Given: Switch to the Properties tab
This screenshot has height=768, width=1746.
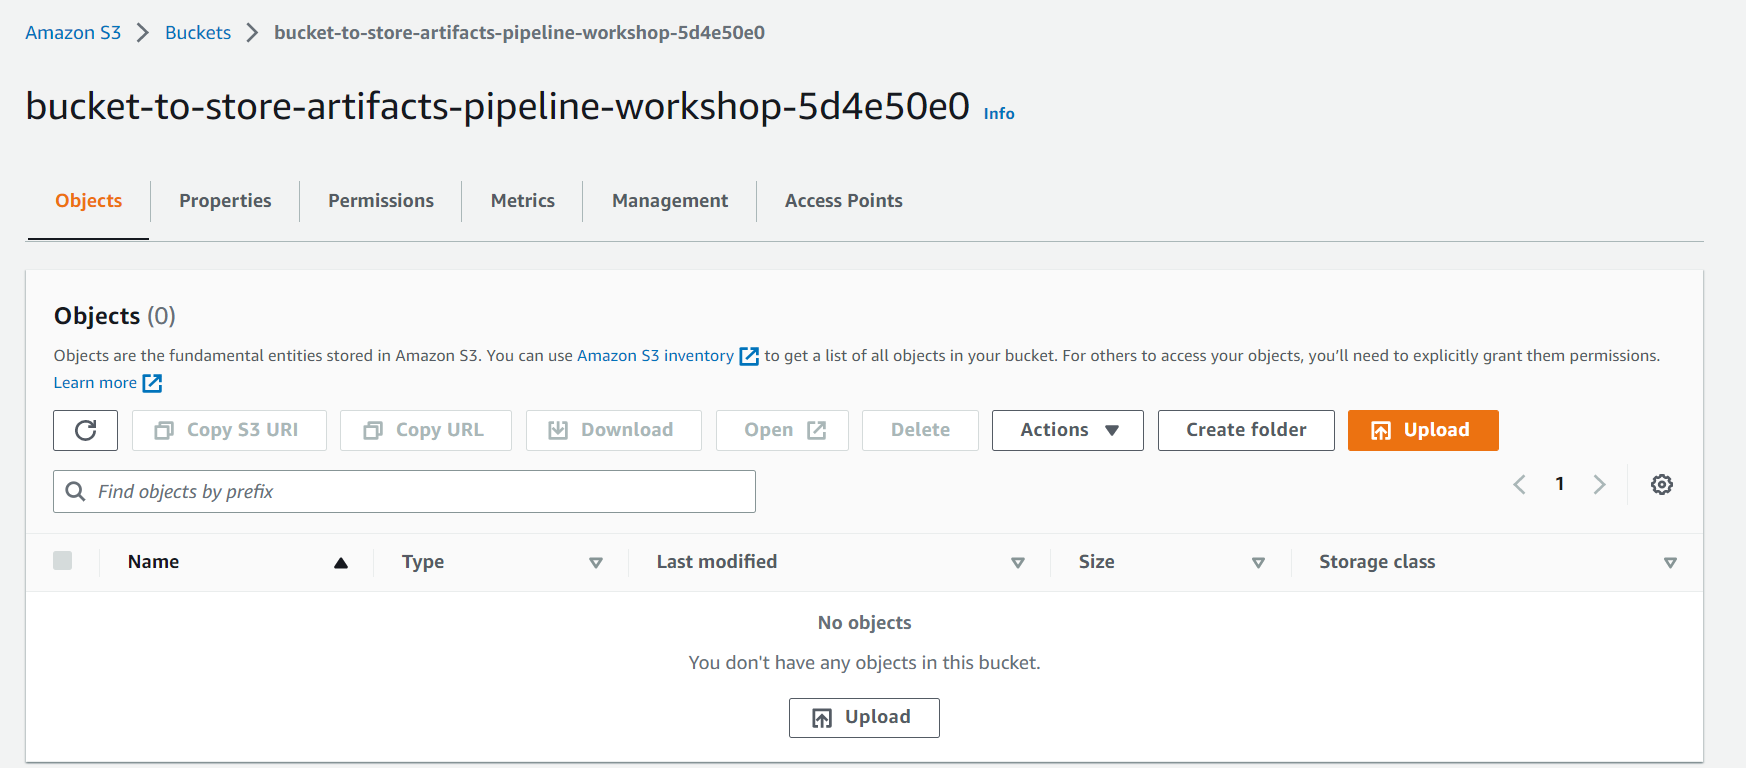Looking at the screenshot, I should coord(225,201).
